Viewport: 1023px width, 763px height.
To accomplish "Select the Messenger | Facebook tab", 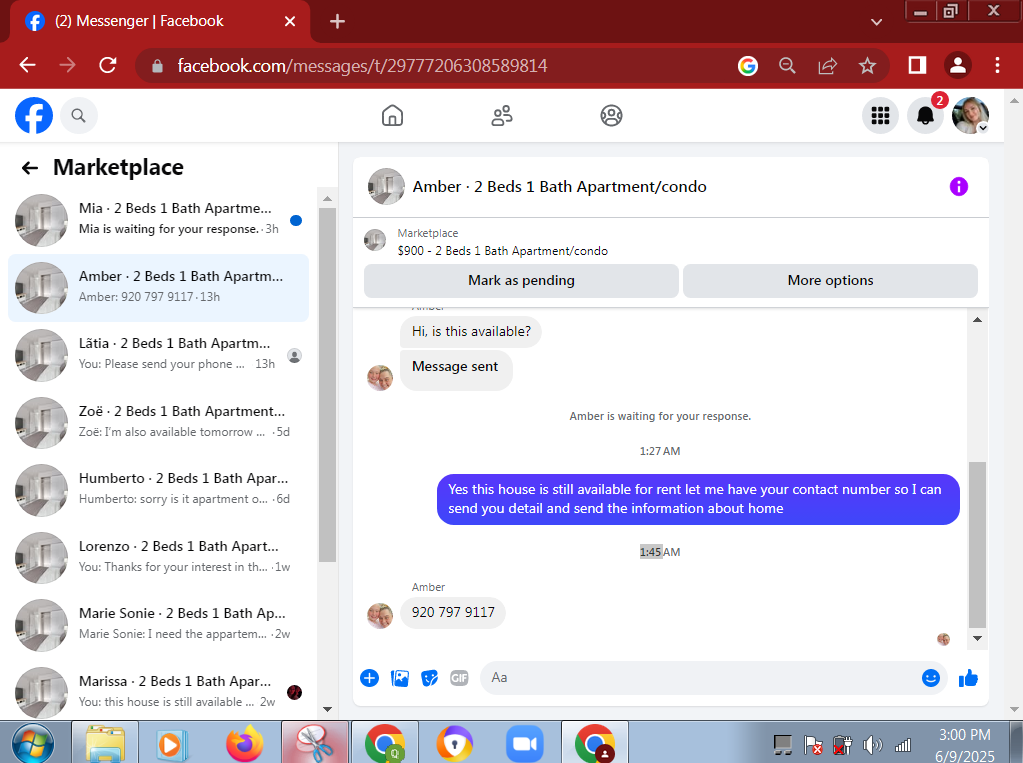I will (161, 22).
